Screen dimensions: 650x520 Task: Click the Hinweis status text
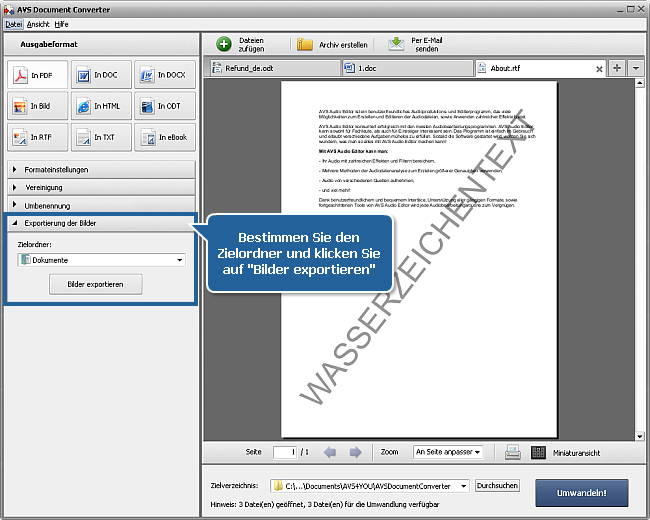(x=325, y=504)
